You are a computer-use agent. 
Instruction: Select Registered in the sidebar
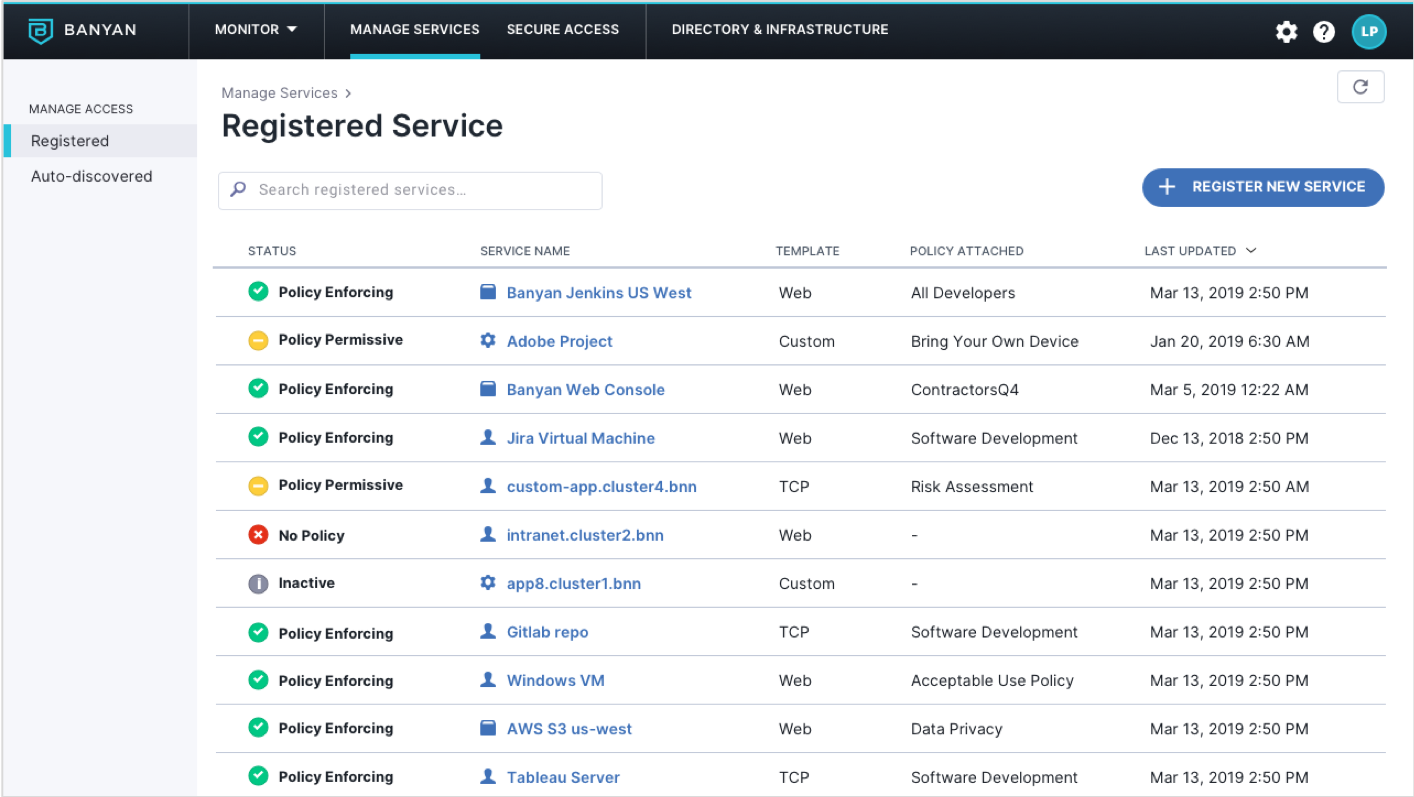coord(100,141)
